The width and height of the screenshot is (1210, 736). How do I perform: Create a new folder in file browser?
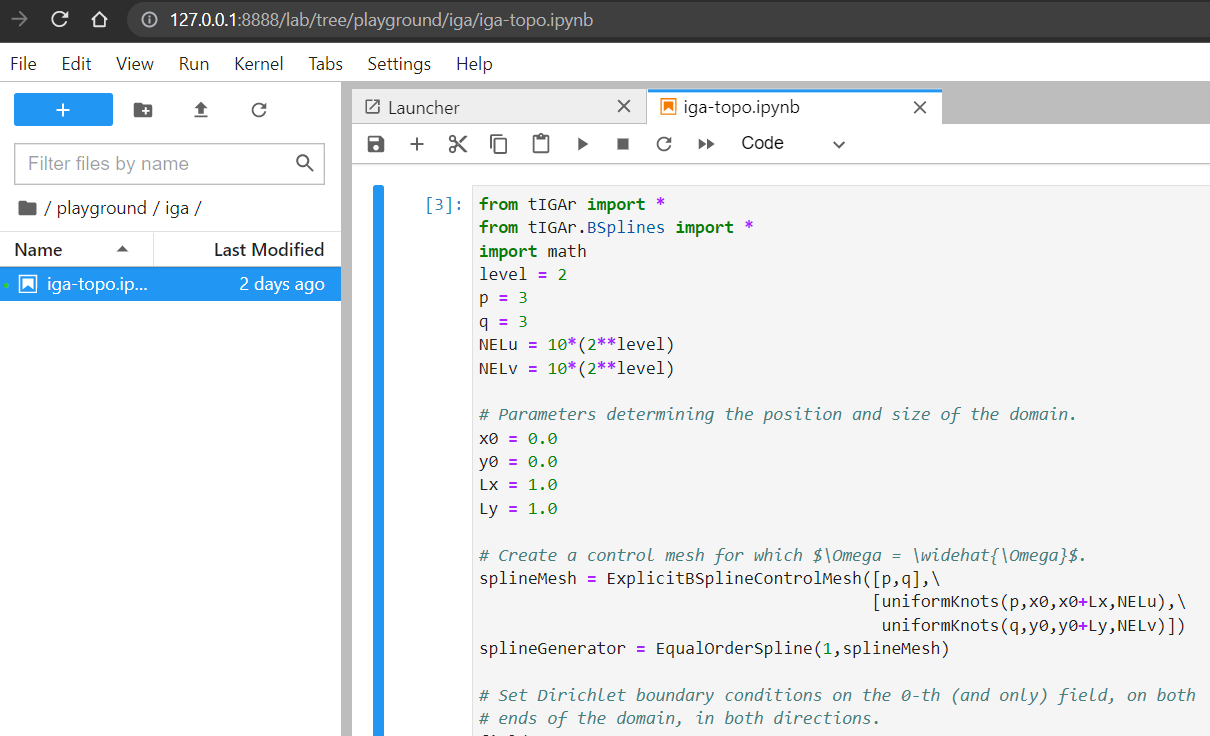143,110
